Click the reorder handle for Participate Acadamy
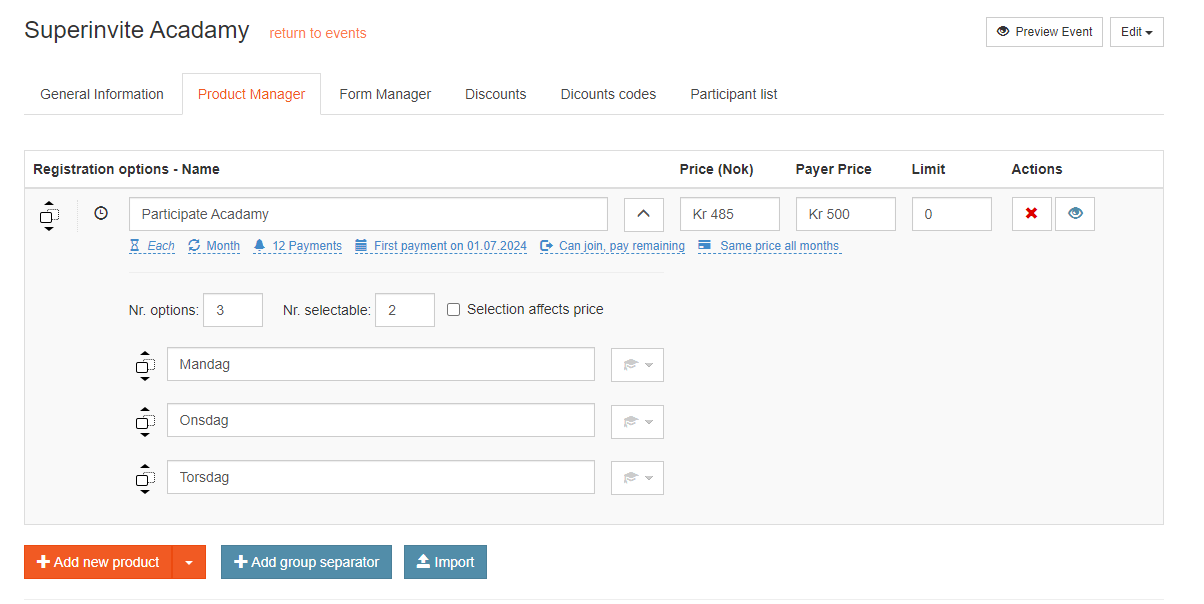Viewport: 1204px width, 604px height. point(49,215)
